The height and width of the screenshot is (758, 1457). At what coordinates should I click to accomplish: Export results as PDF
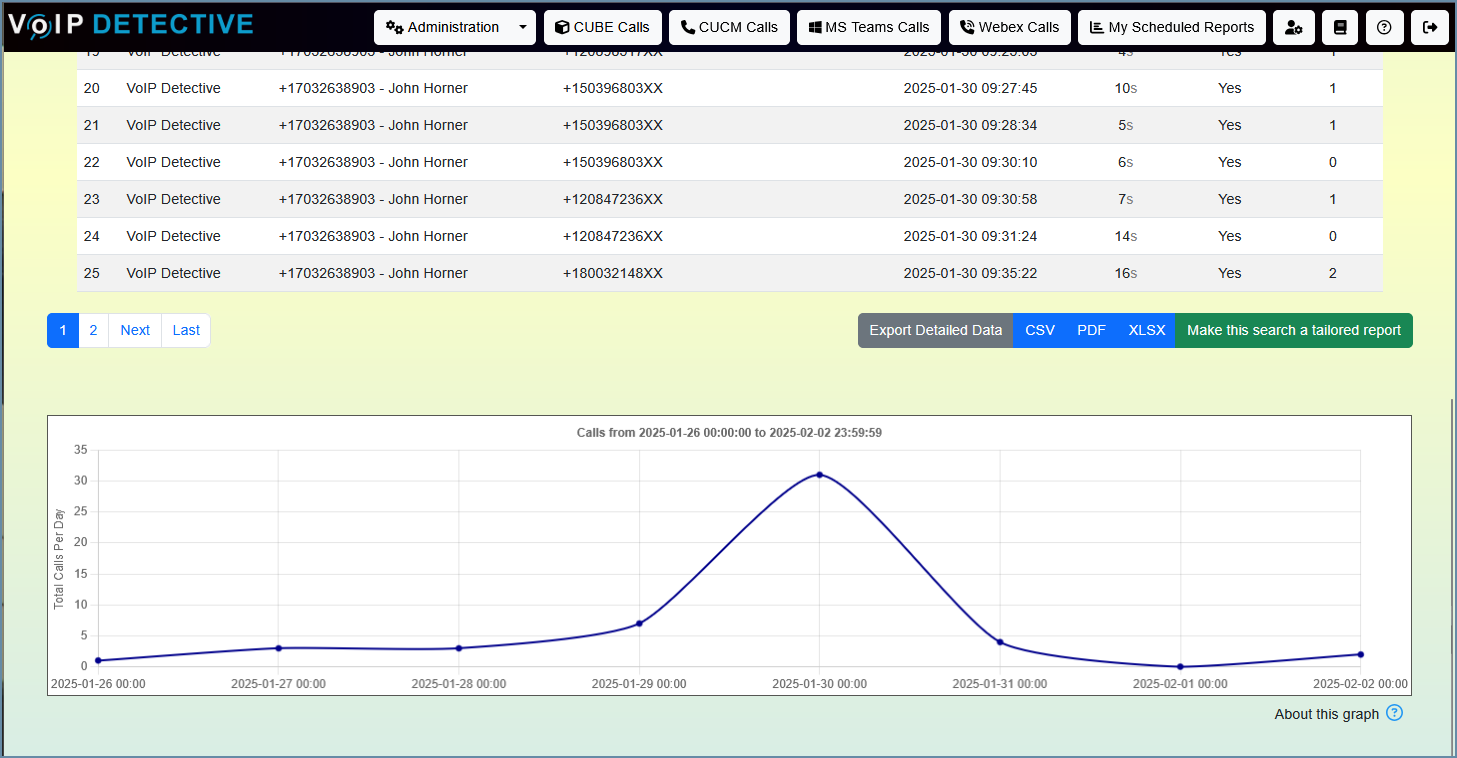coord(1091,330)
